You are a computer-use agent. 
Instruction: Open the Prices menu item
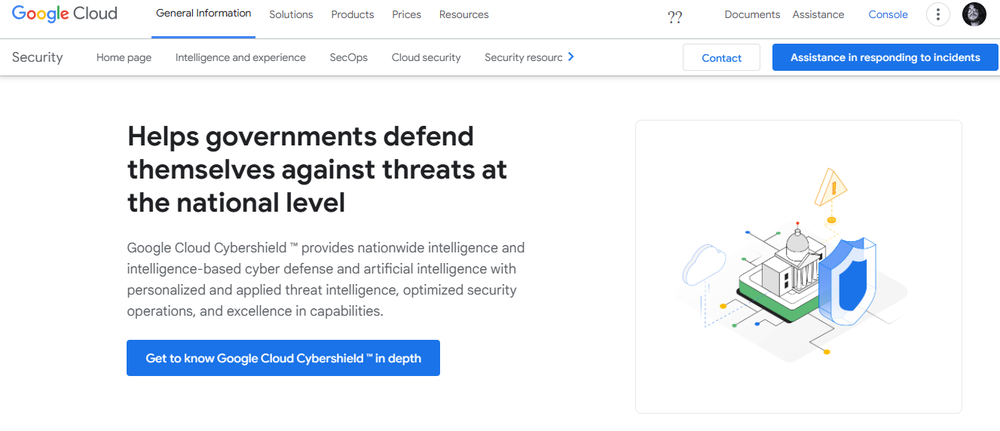point(406,15)
